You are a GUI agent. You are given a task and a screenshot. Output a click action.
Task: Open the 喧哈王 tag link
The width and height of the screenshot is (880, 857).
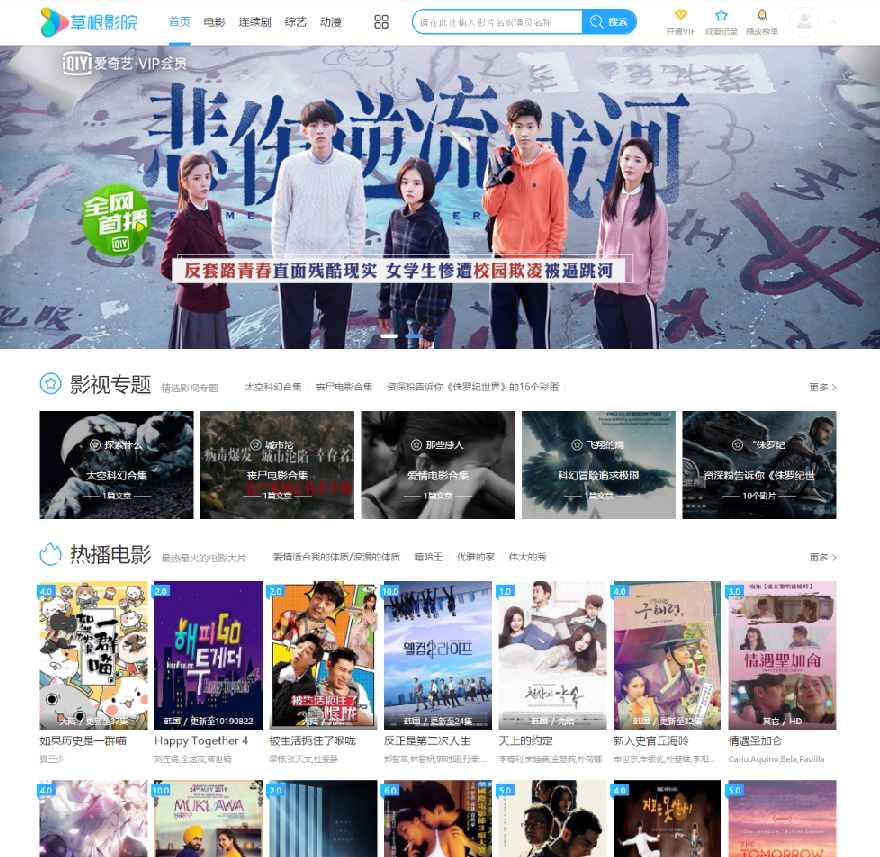click(x=428, y=557)
